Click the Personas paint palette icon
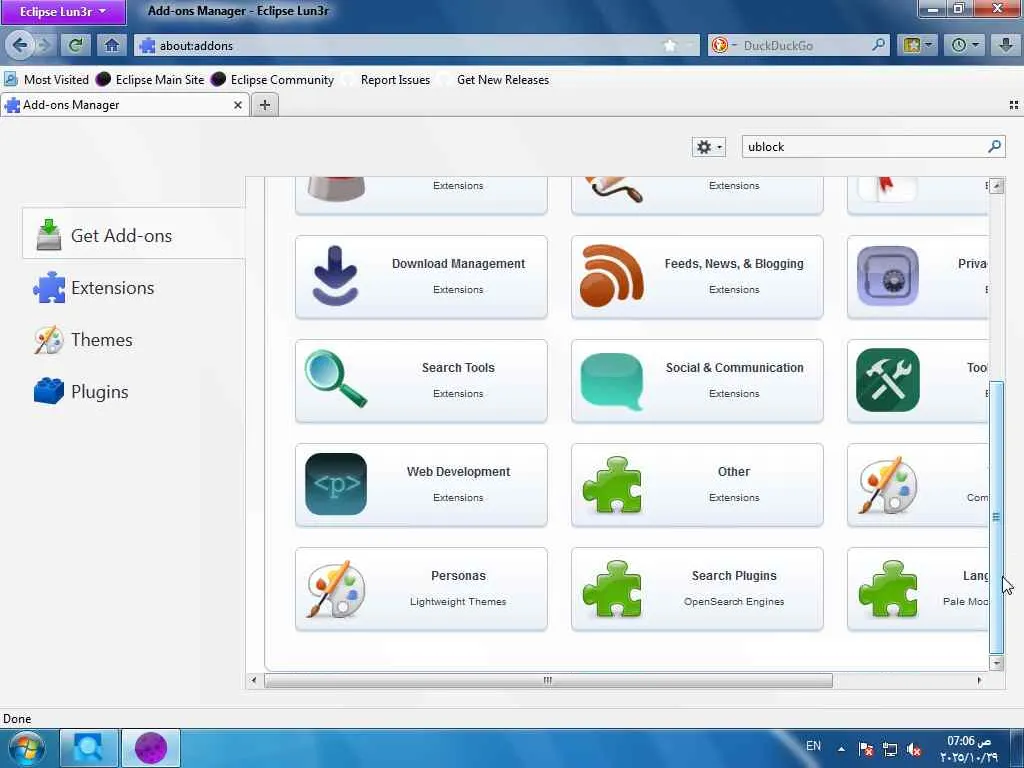1024x768 pixels. (335, 588)
